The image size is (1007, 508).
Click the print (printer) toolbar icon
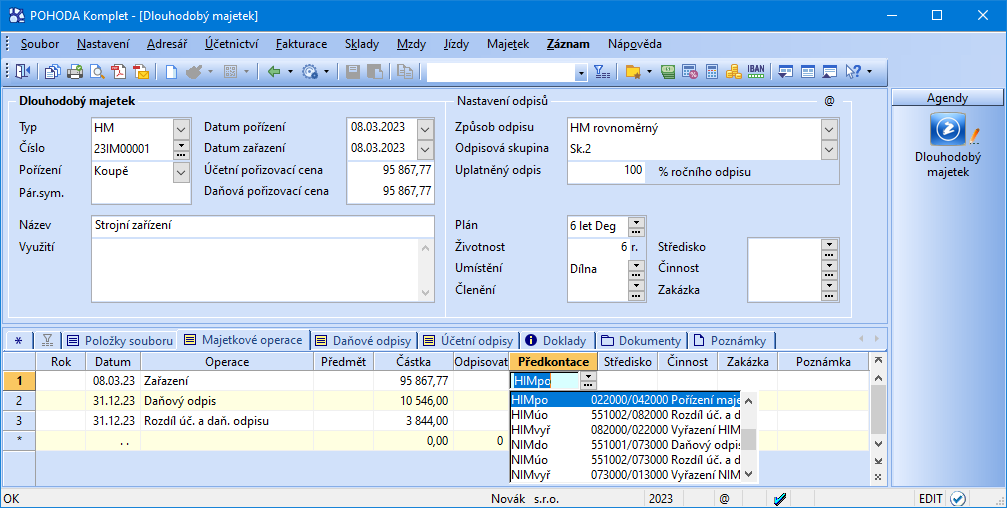pos(74,72)
